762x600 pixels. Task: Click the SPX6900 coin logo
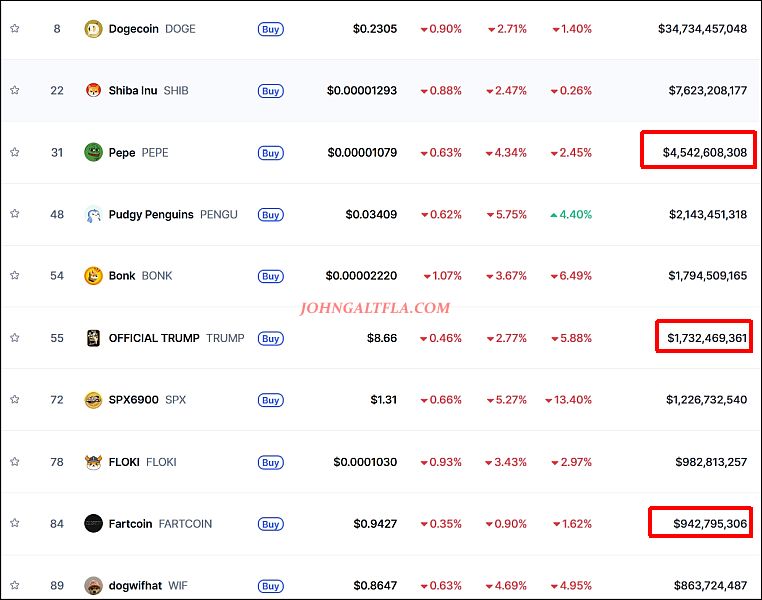pyautogui.click(x=93, y=400)
